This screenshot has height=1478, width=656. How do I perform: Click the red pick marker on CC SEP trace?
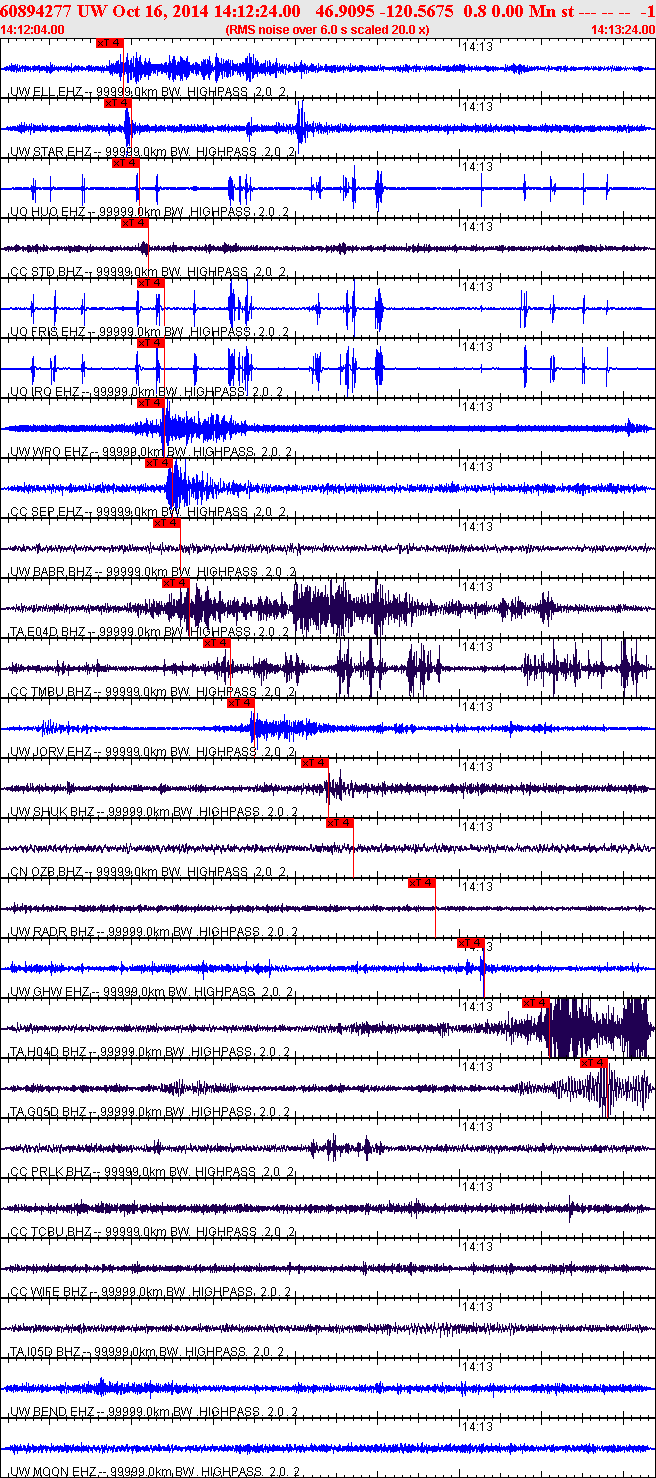[x=158, y=463]
